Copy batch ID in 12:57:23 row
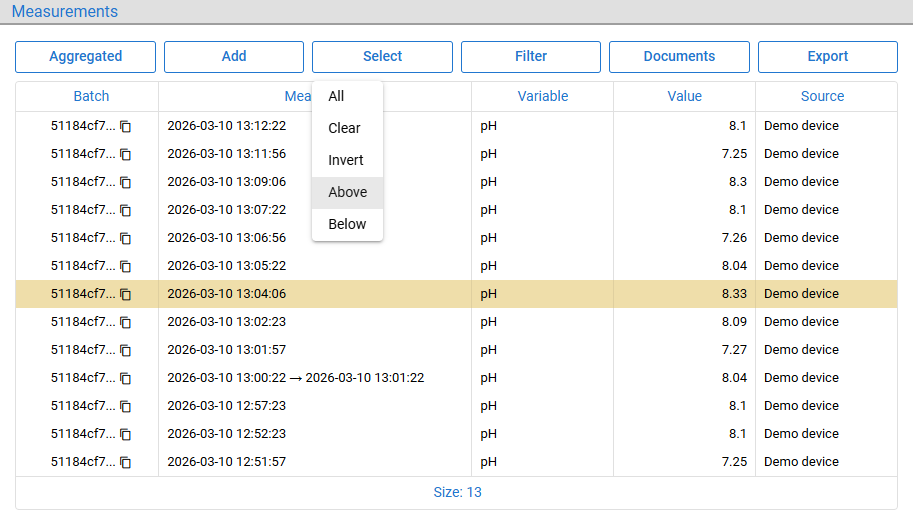 point(125,406)
